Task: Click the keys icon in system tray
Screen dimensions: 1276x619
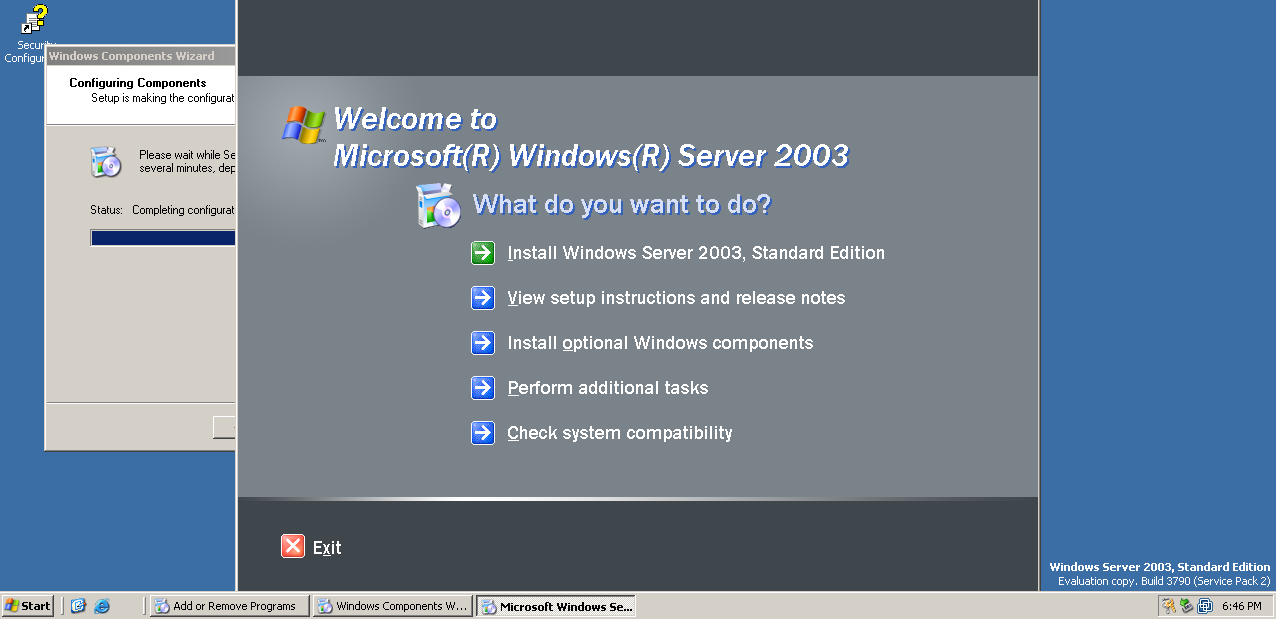Action: (x=1169, y=606)
